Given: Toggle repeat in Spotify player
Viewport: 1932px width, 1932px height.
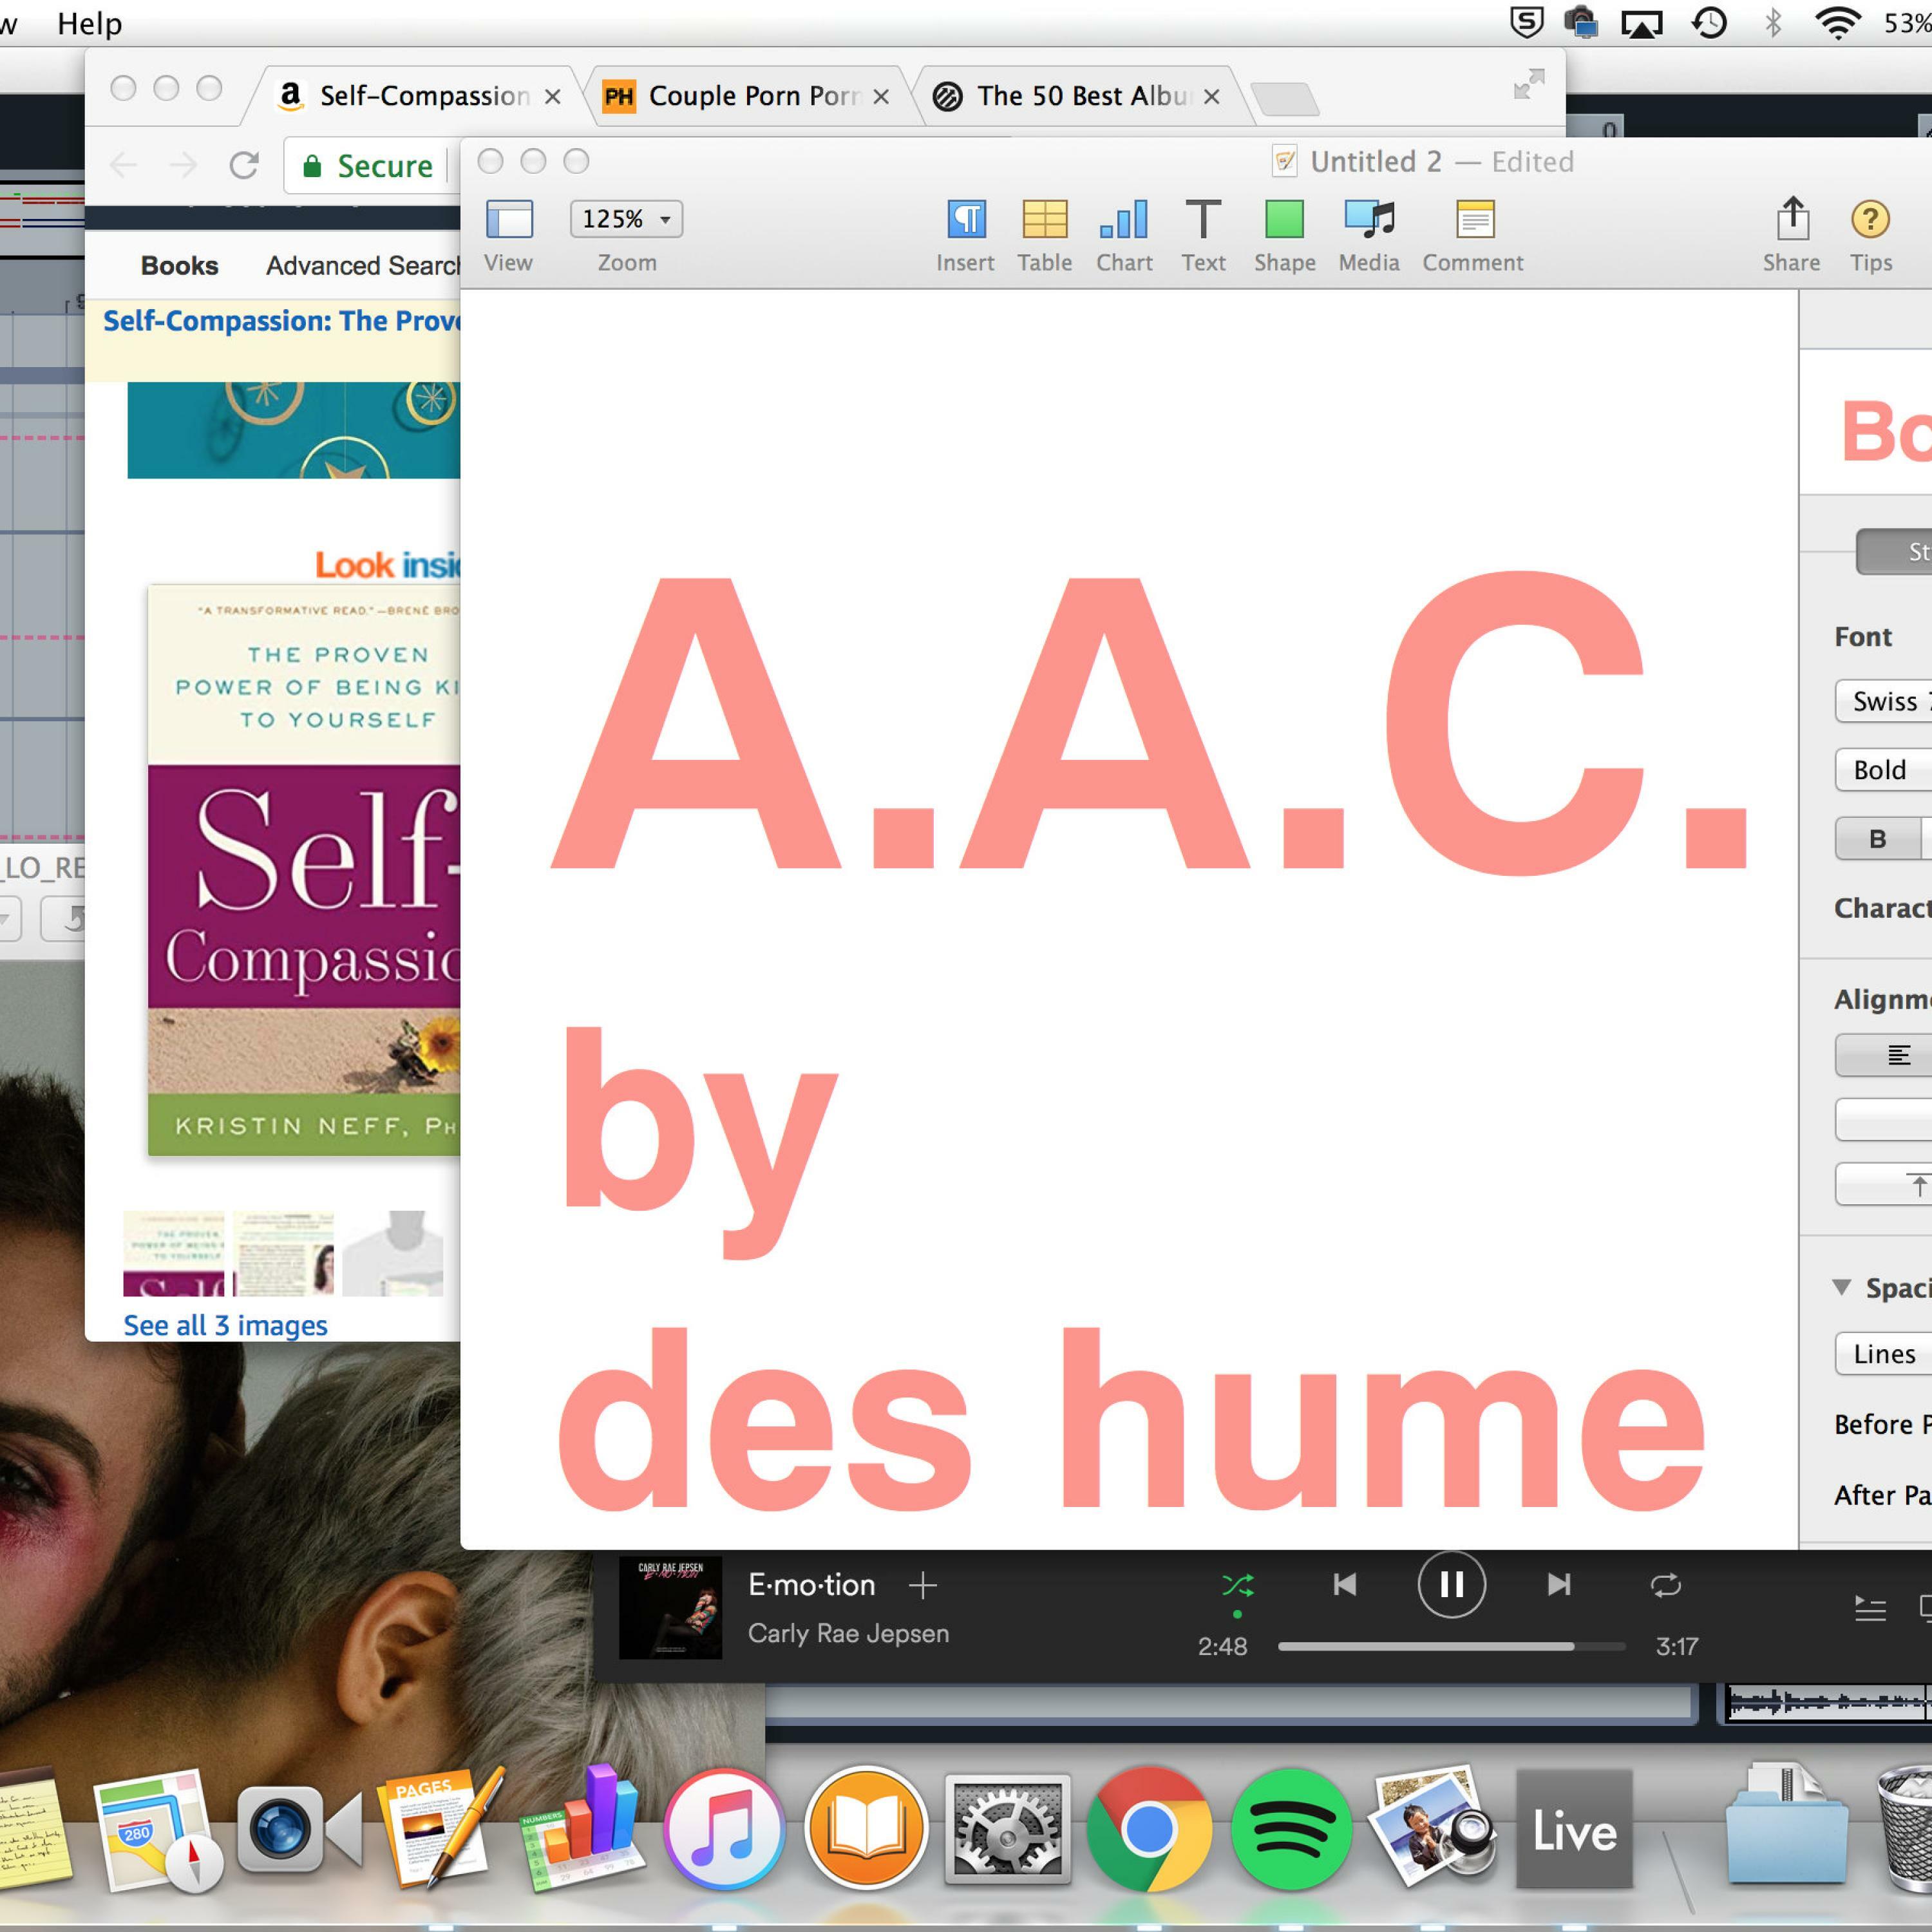Looking at the screenshot, I should (x=1665, y=1585).
